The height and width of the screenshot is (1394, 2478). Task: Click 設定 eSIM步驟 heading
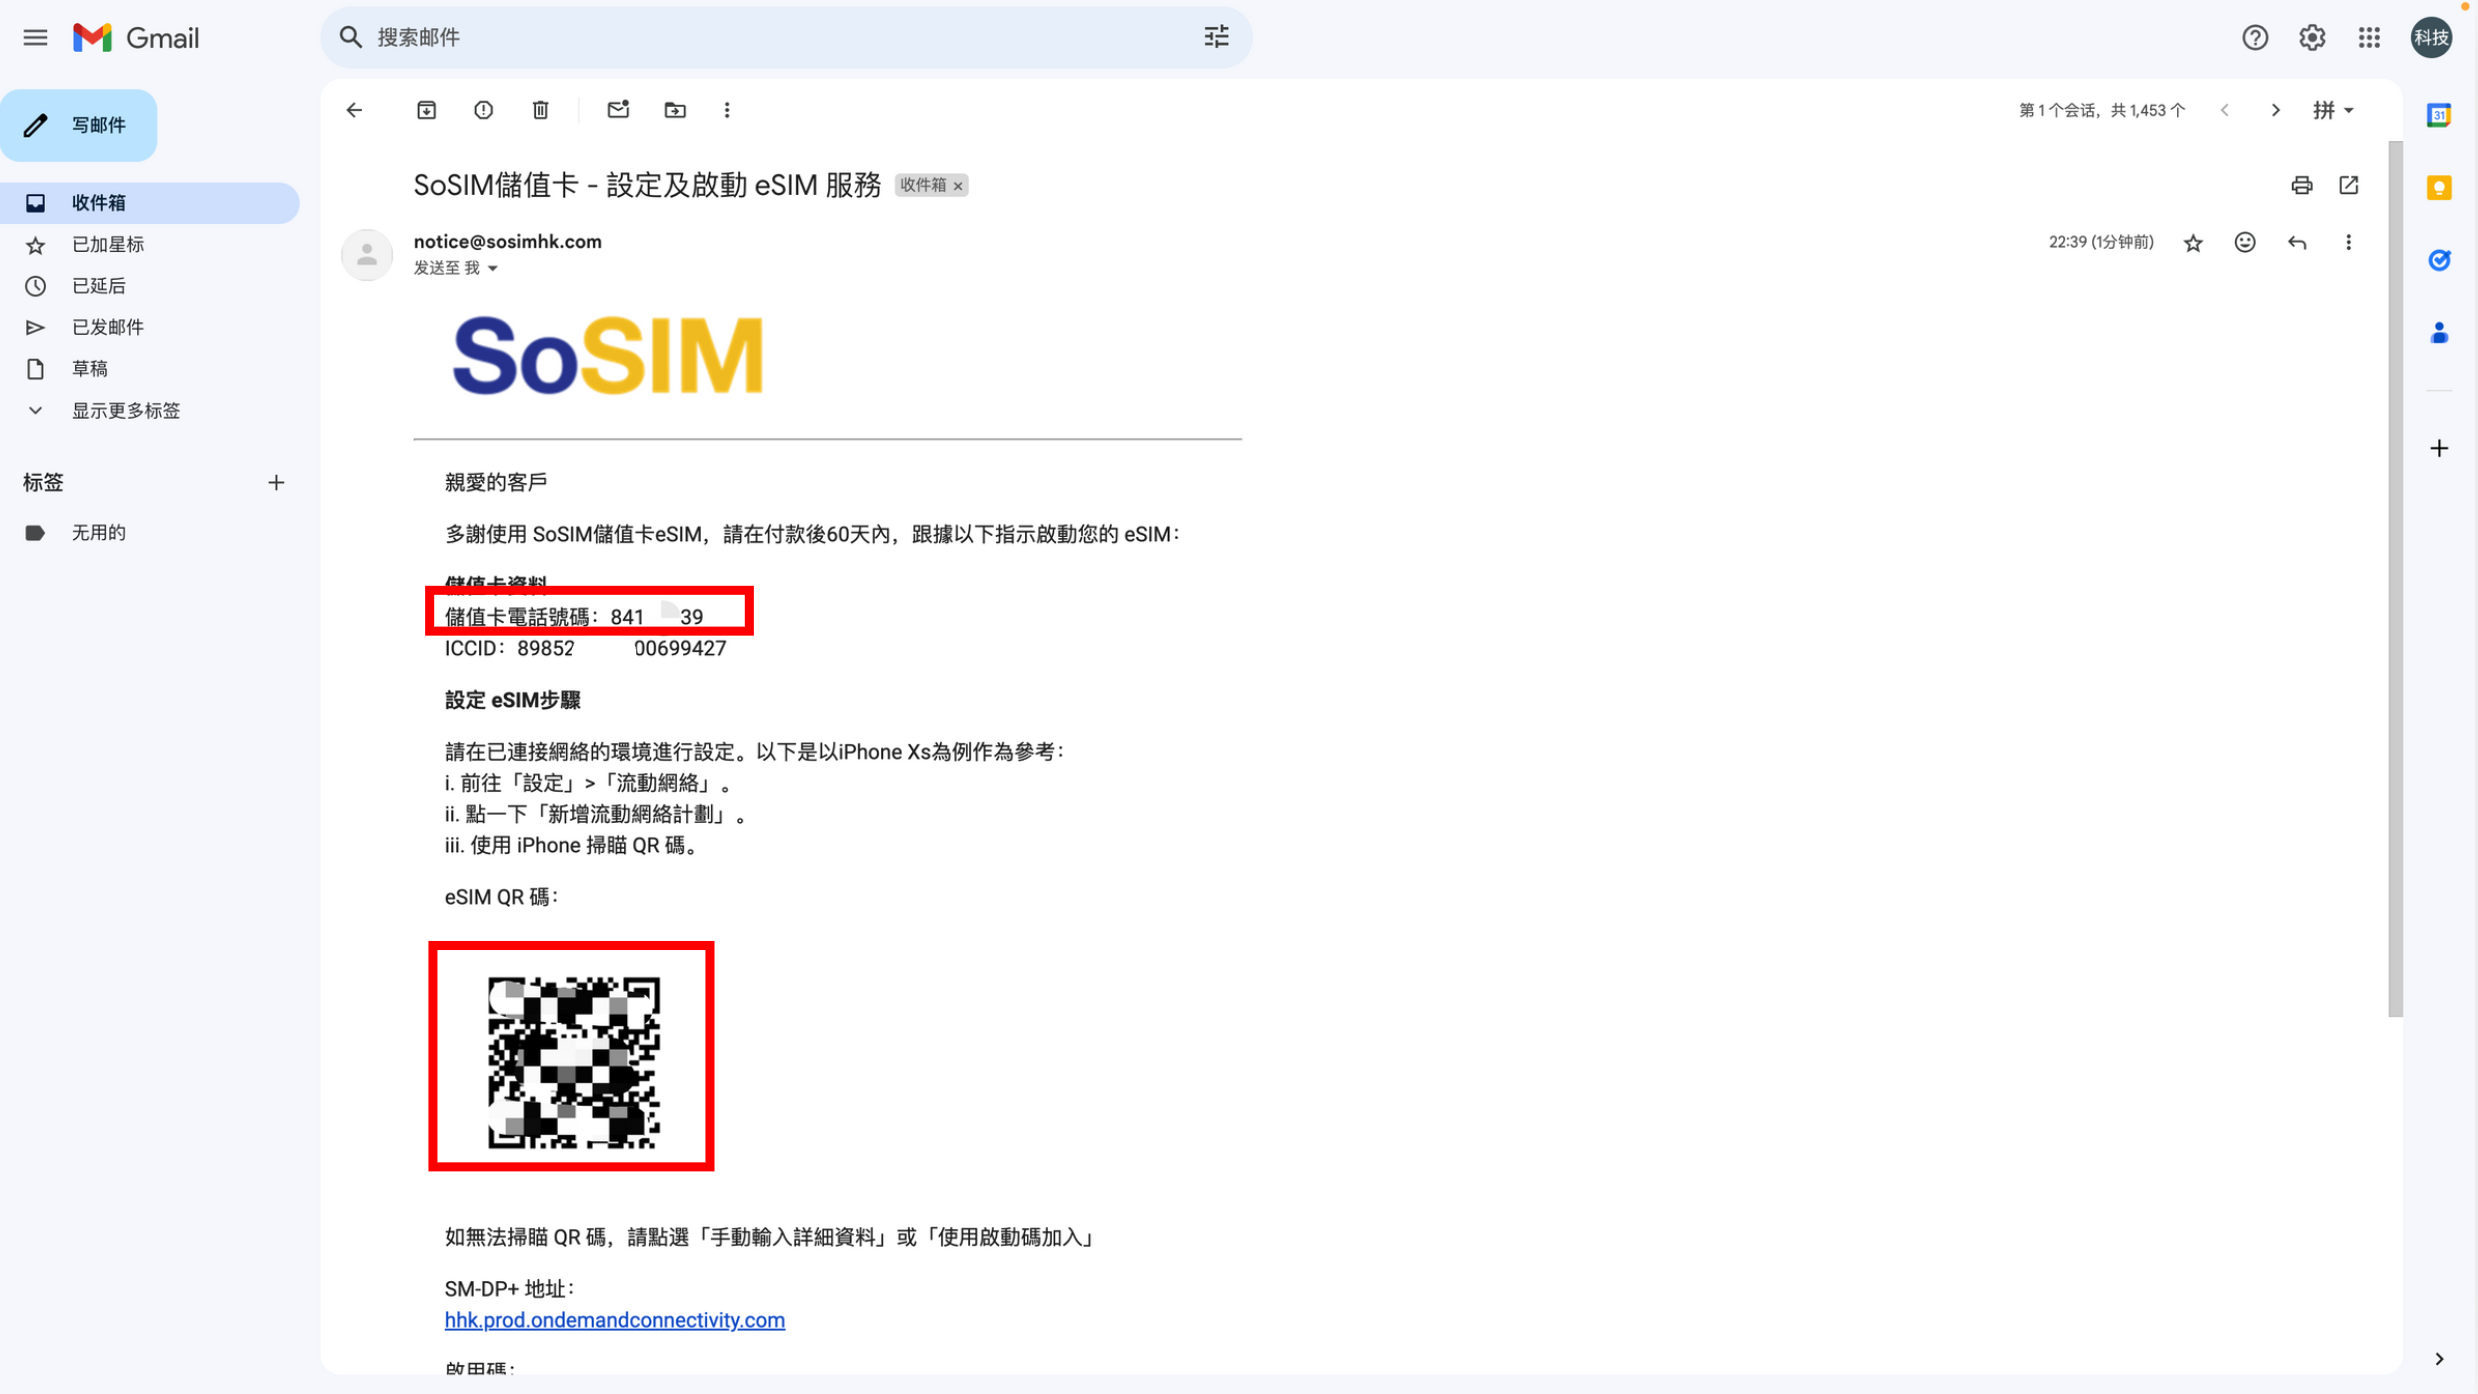(512, 701)
